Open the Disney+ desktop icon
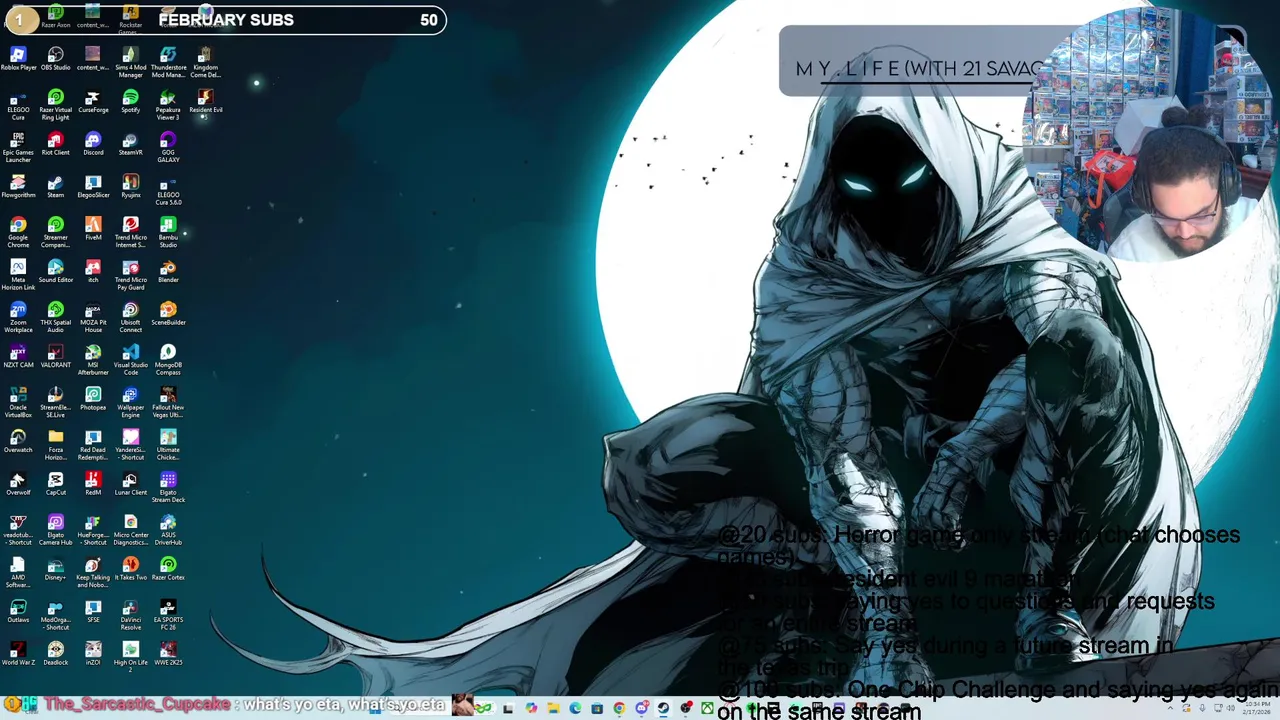The image size is (1280, 720). click(x=55, y=569)
